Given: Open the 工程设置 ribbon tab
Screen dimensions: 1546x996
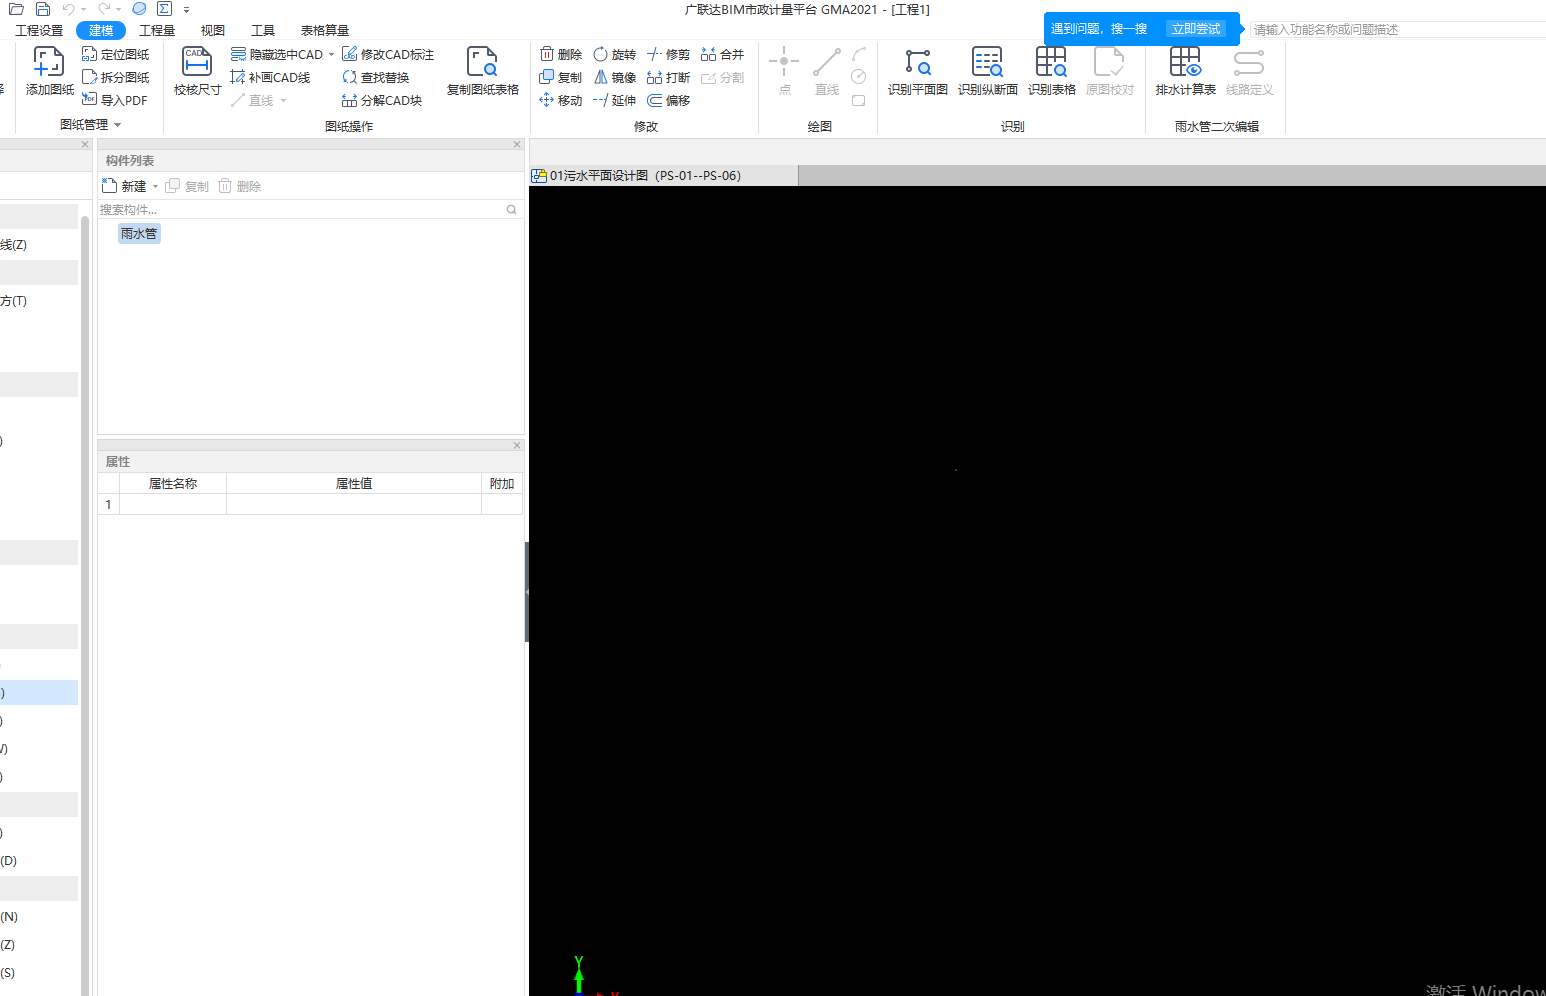Looking at the screenshot, I should 39,30.
